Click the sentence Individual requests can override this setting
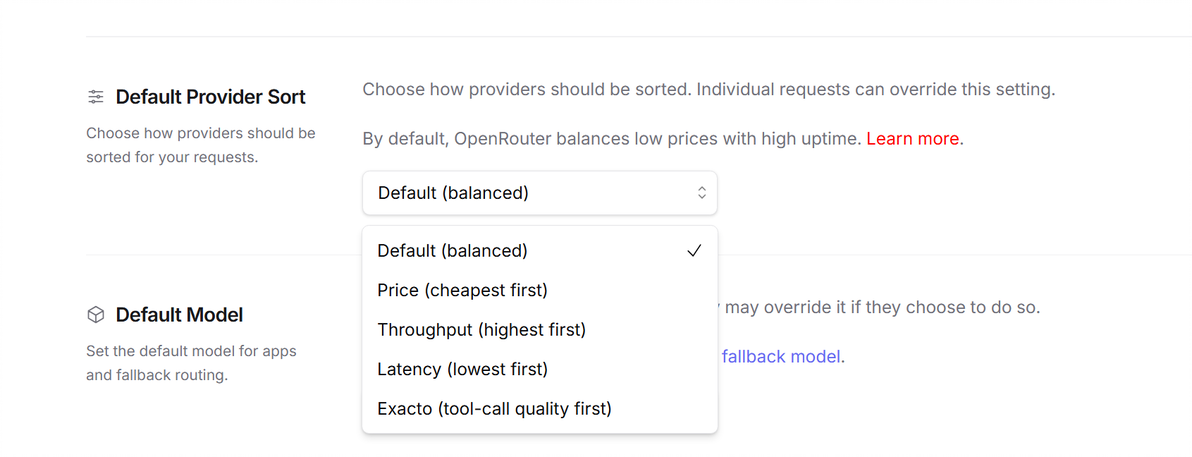Image resolution: width=1192 pixels, height=457 pixels. point(876,90)
